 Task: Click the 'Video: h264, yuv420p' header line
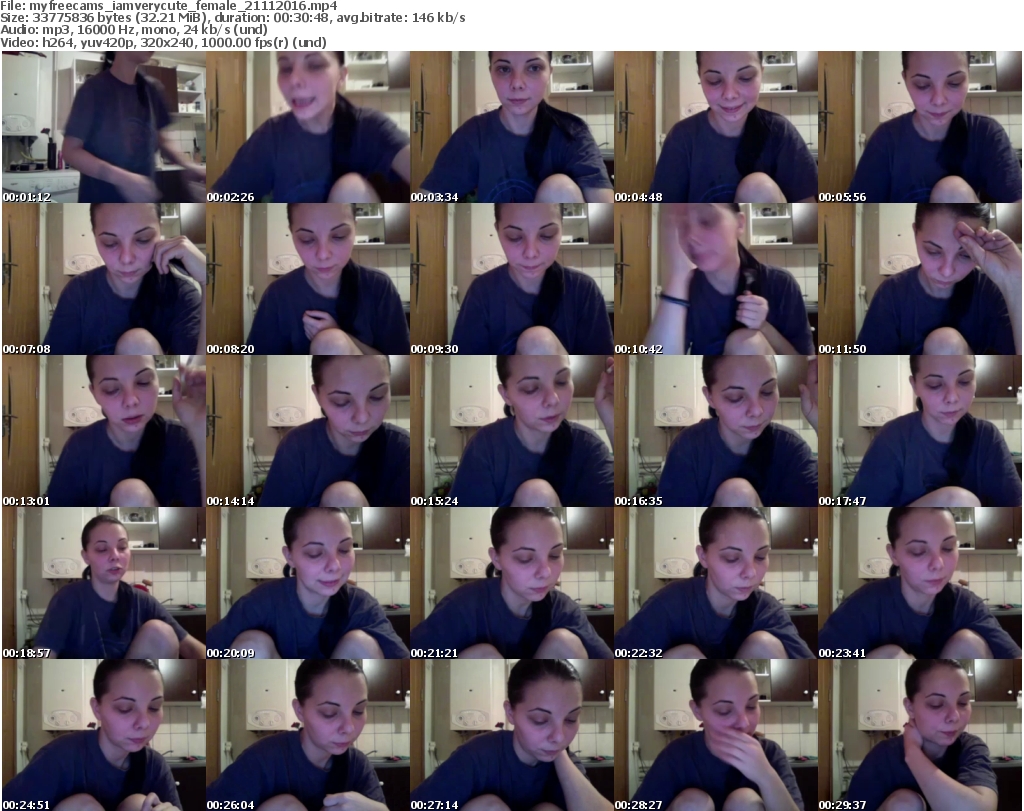pyautogui.click(x=163, y=42)
